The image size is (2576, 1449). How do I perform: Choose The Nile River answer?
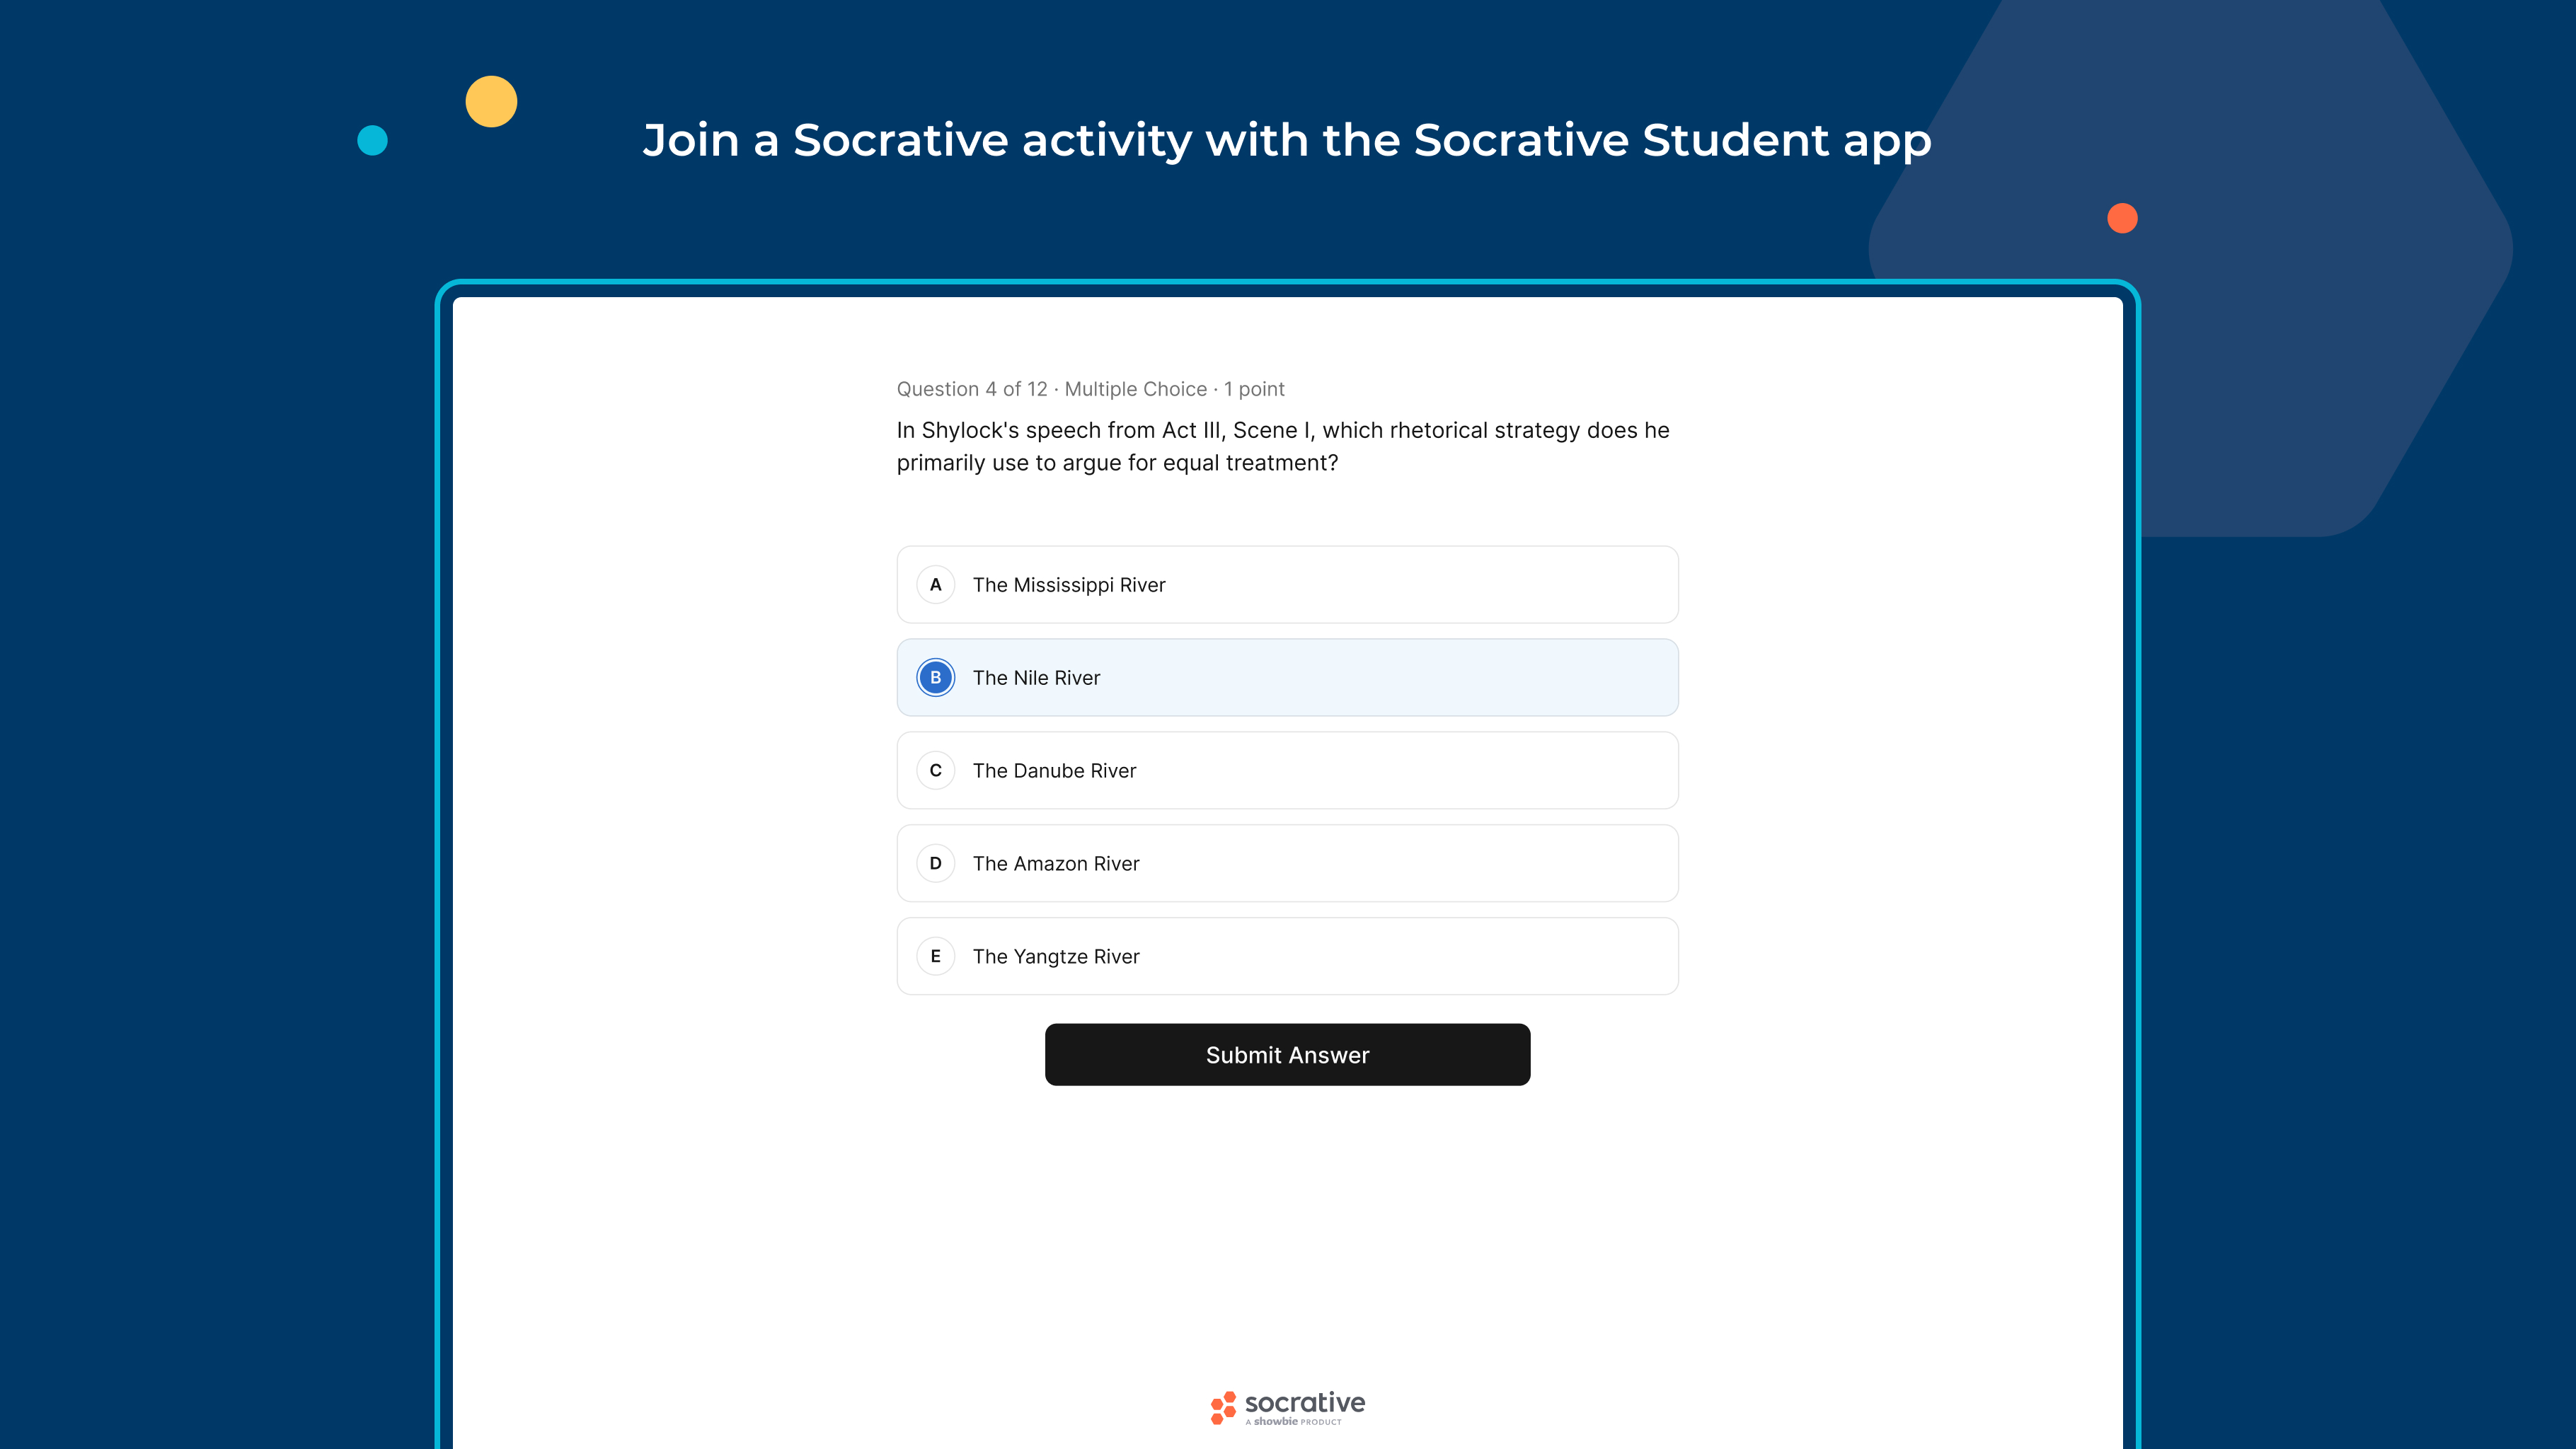point(1287,678)
